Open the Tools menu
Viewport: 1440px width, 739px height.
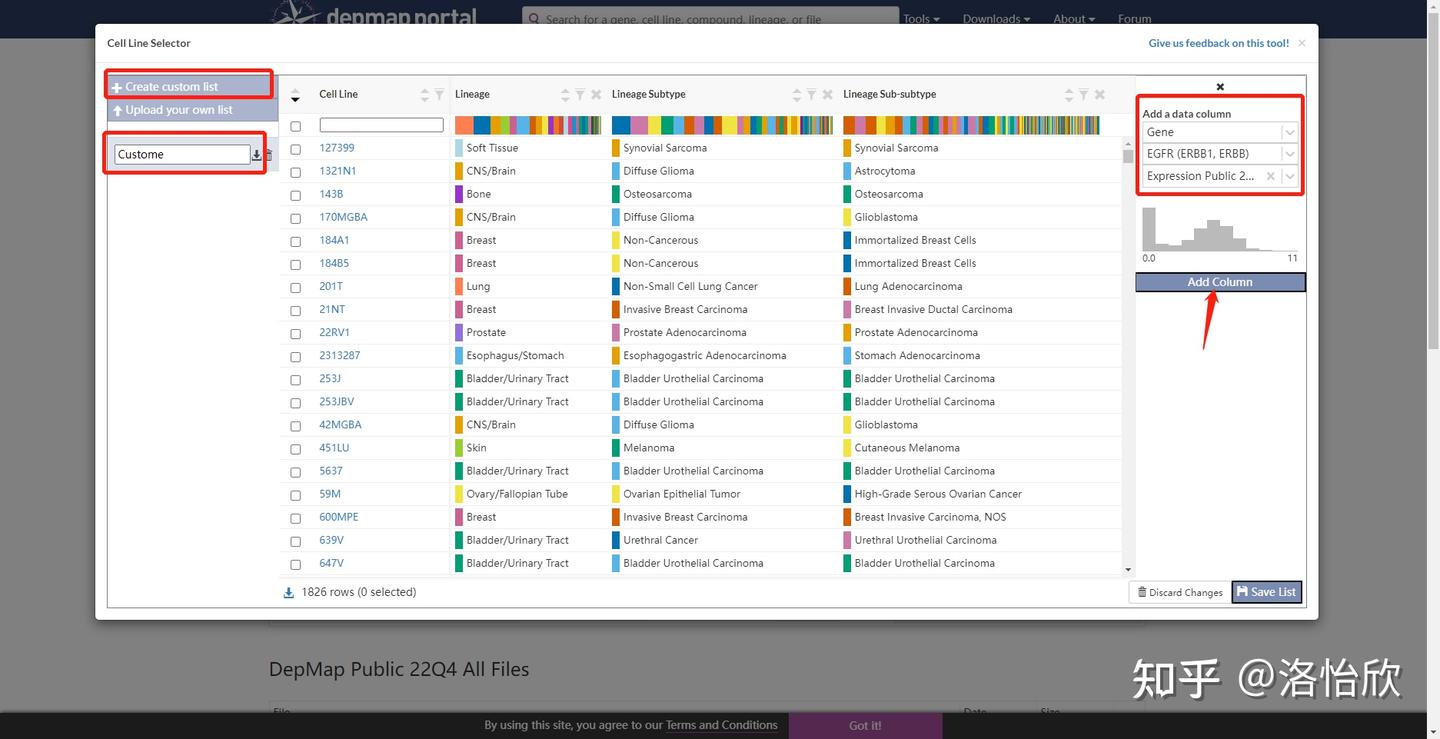pos(921,19)
